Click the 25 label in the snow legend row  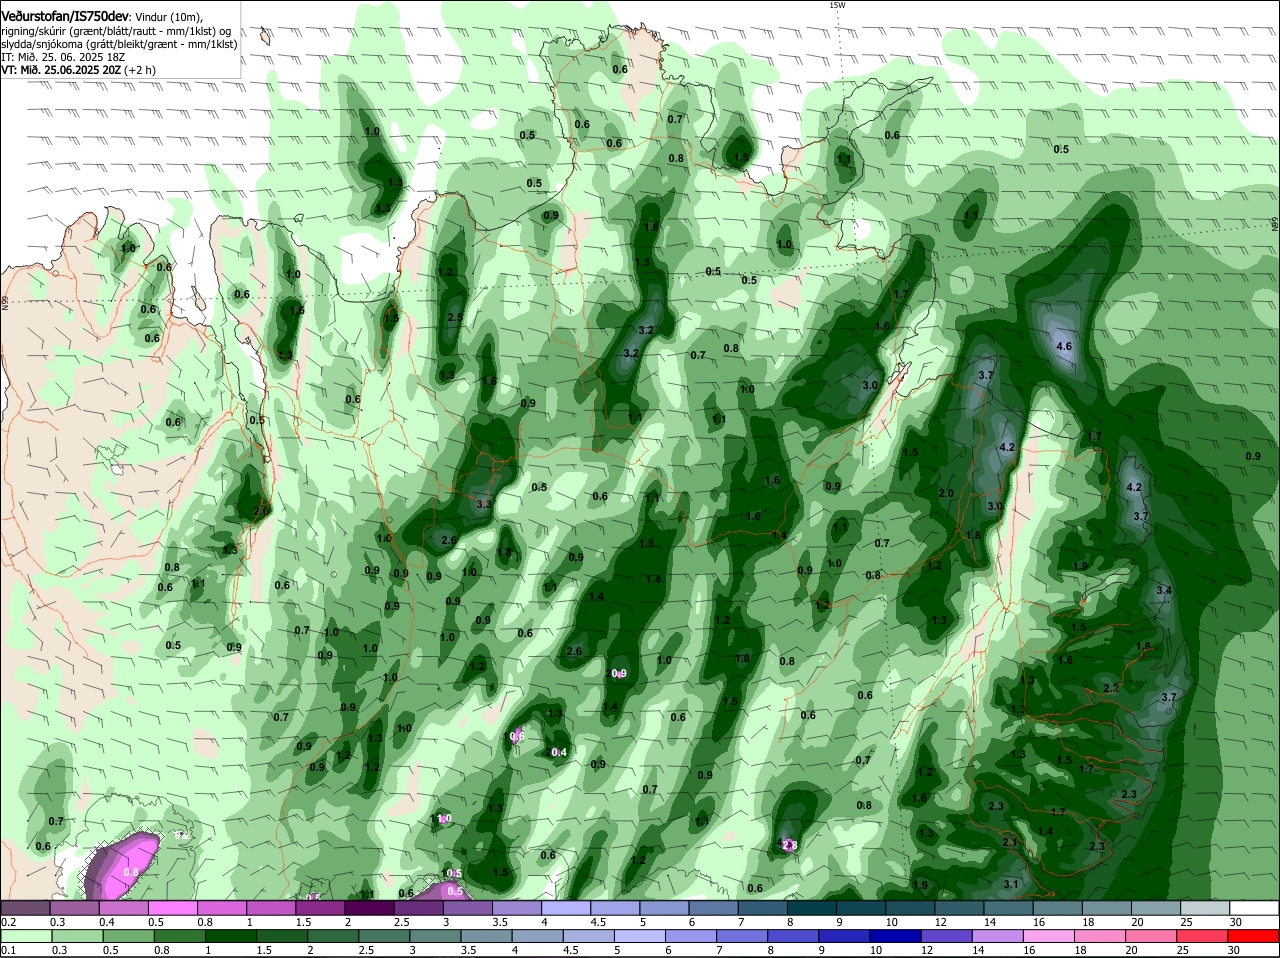[x=1187, y=922]
